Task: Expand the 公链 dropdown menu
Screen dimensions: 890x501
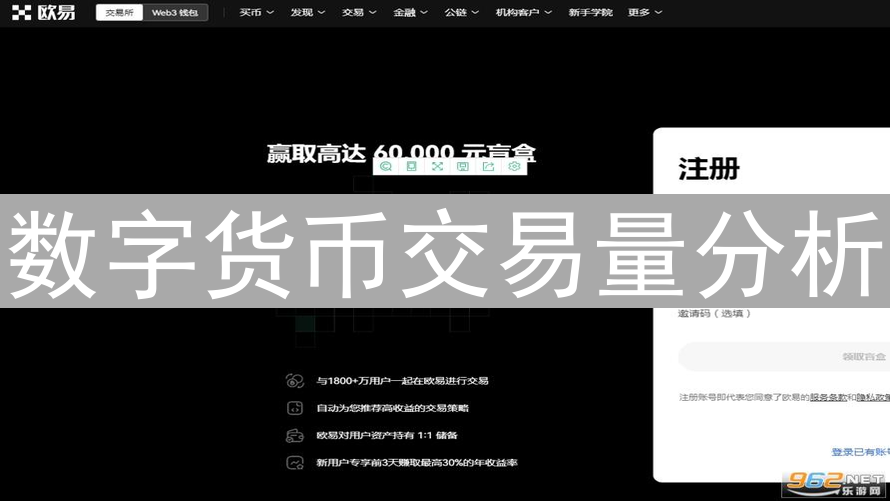Action: (461, 12)
